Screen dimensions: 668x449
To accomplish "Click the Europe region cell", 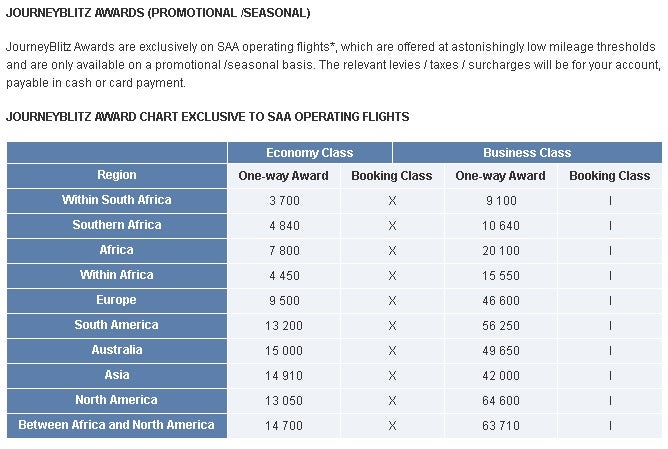I will 117,300.
